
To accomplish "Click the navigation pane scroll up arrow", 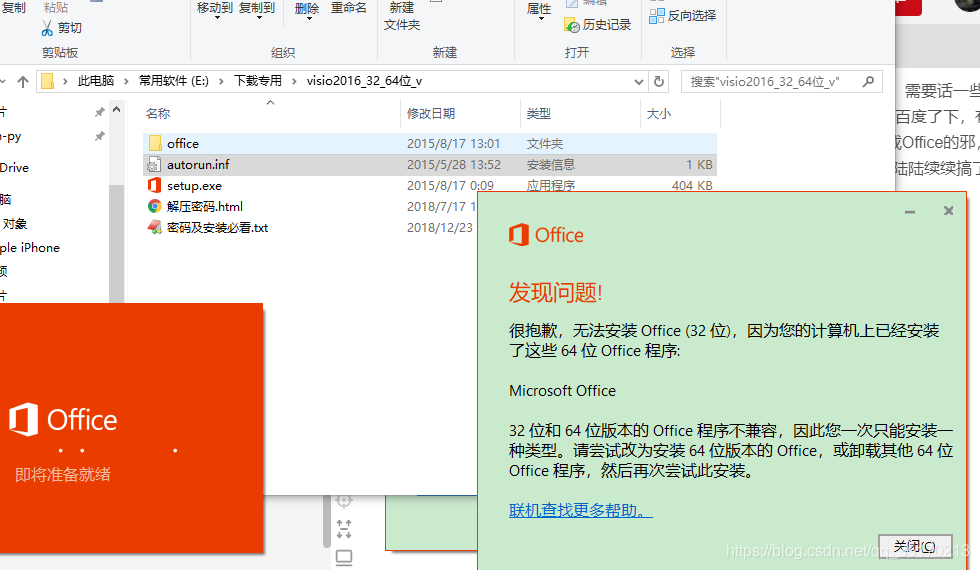I will tap(116, 109).
